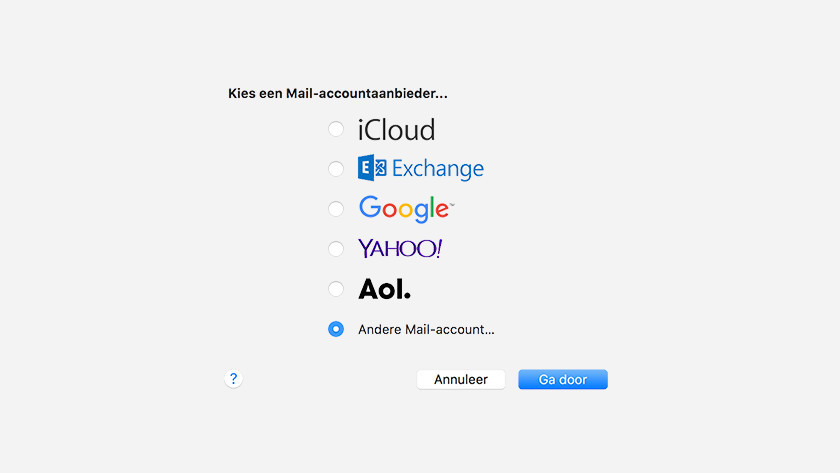Screen dimensions: 840x473
Task: Select the Andere Mail-account radio button
Action: point(336,329)
